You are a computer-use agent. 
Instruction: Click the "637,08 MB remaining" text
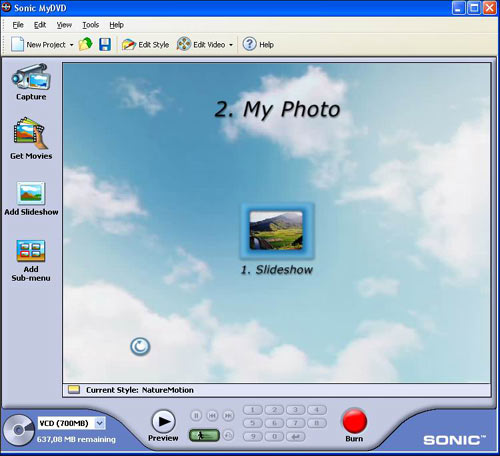(76, 439)
